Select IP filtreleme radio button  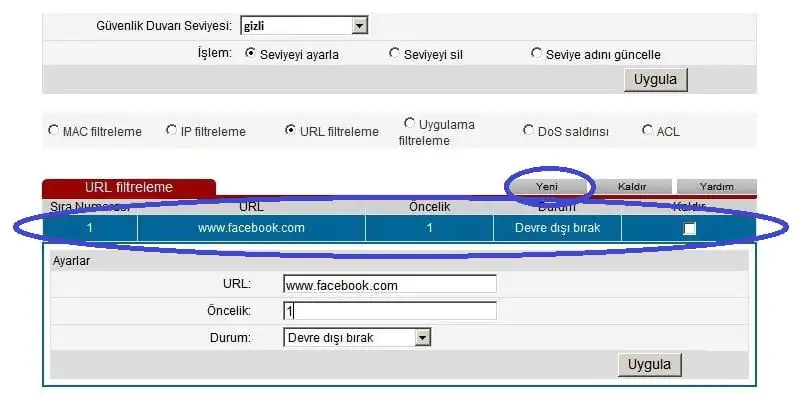[171, 130]
